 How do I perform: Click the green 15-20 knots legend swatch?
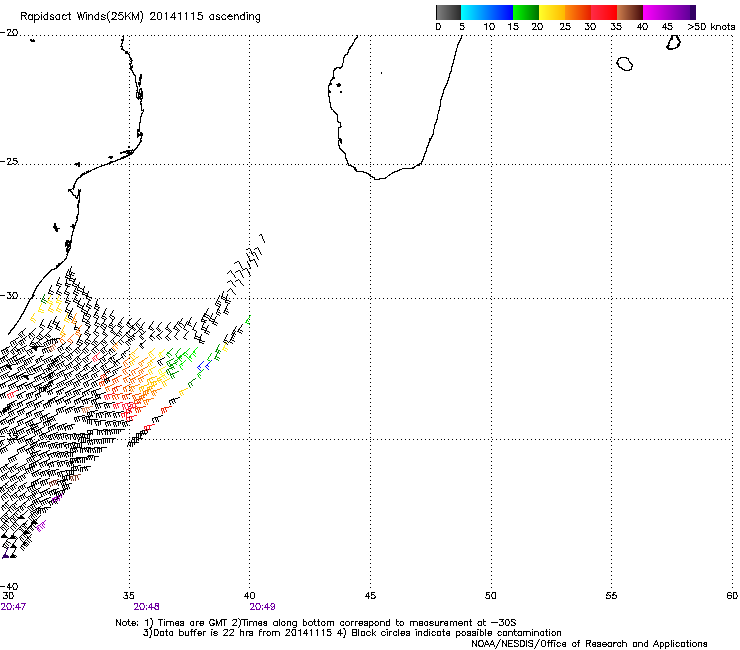click(526, 12)
